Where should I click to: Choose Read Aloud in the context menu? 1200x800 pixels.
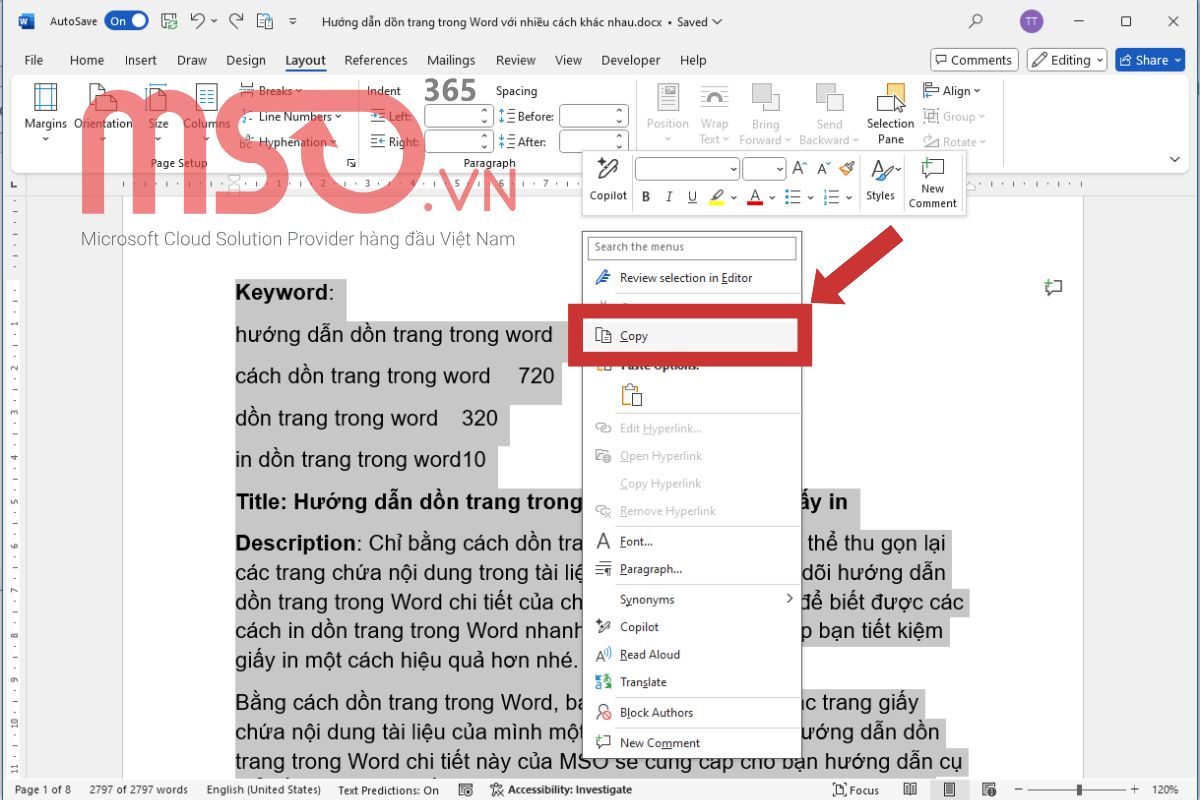[692, 655]
